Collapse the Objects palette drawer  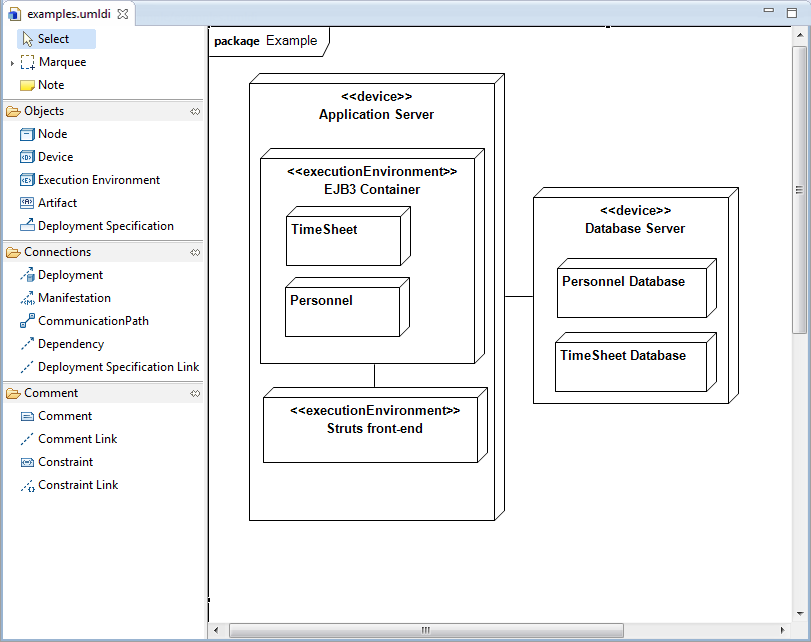pyautogui.click(x=44, y=111)
